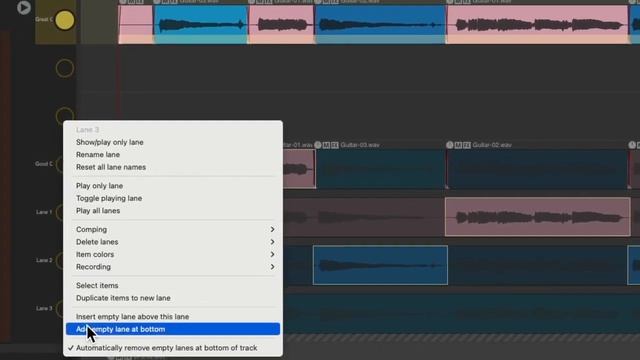Select Play all lanes

173,211
